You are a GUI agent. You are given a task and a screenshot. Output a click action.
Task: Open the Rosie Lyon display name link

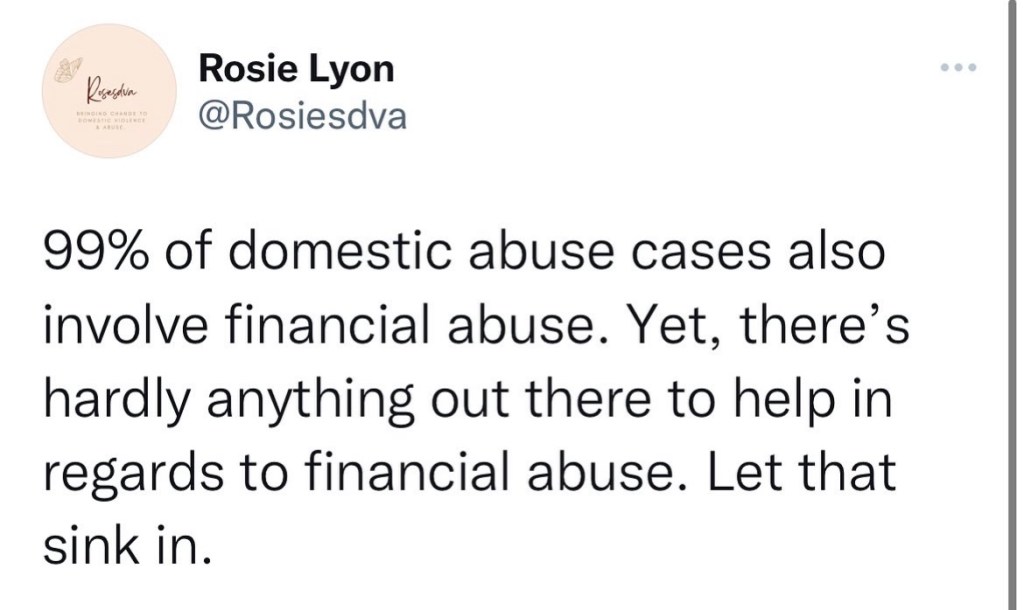296,69
